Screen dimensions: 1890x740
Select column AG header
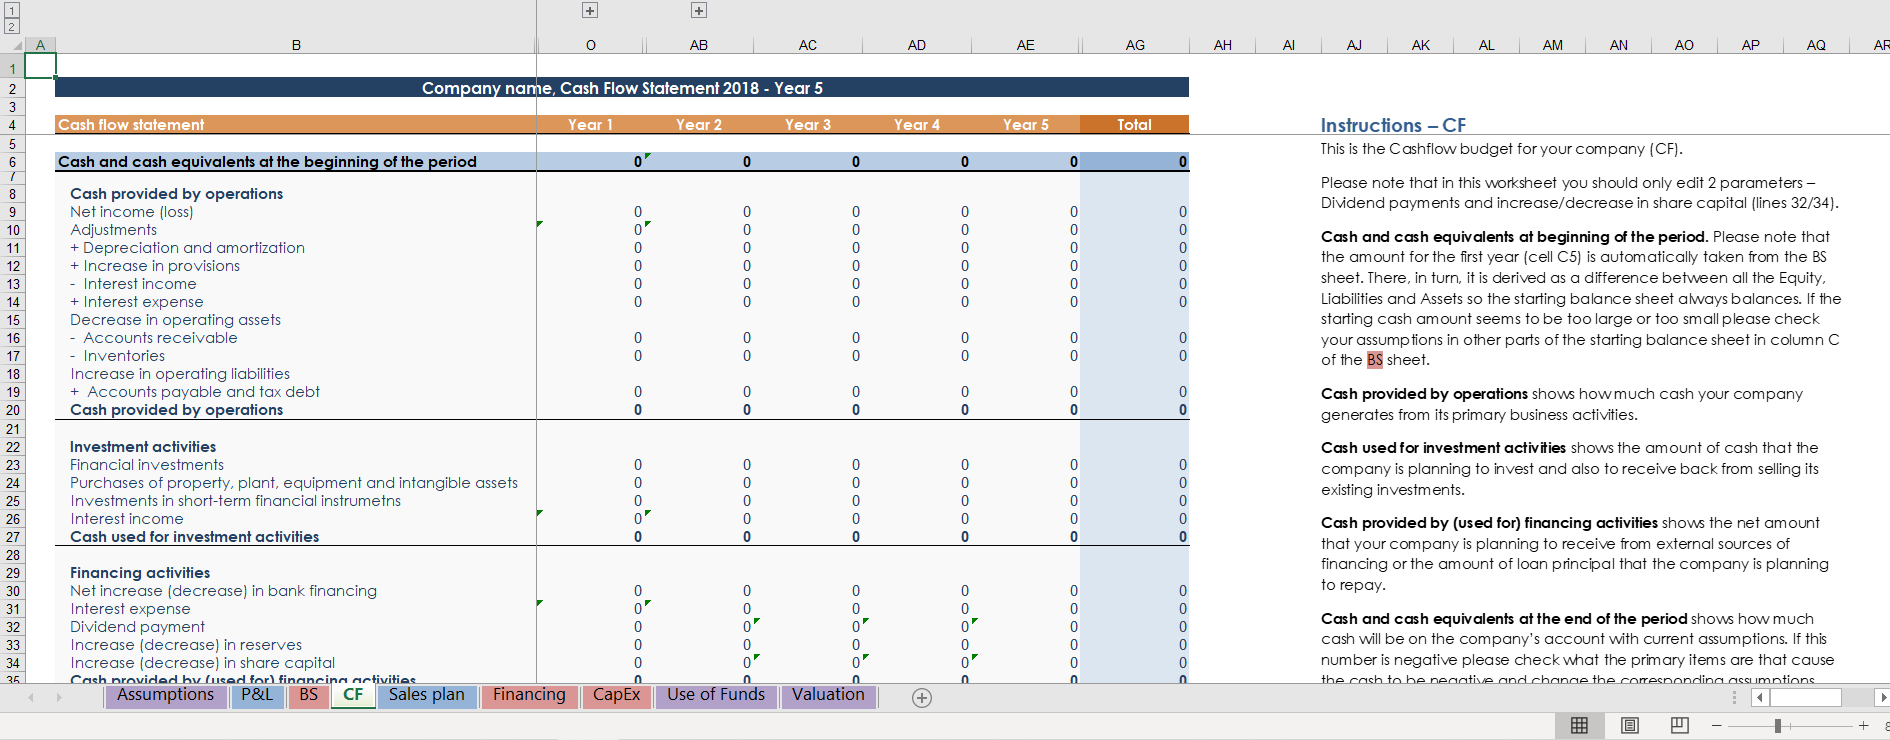[1135, 45]
